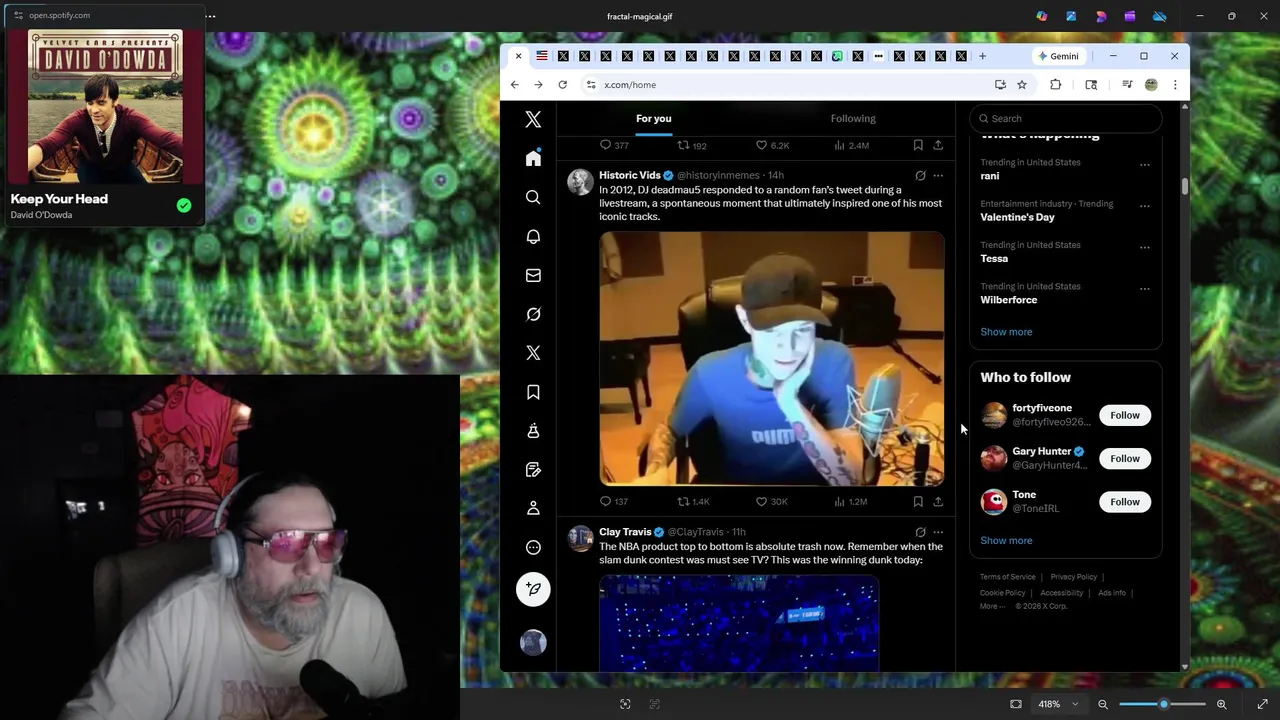Screen dimensions: 1280x720
Task: Select the flag-icon browser tab
Action: [x=542, y=56]
